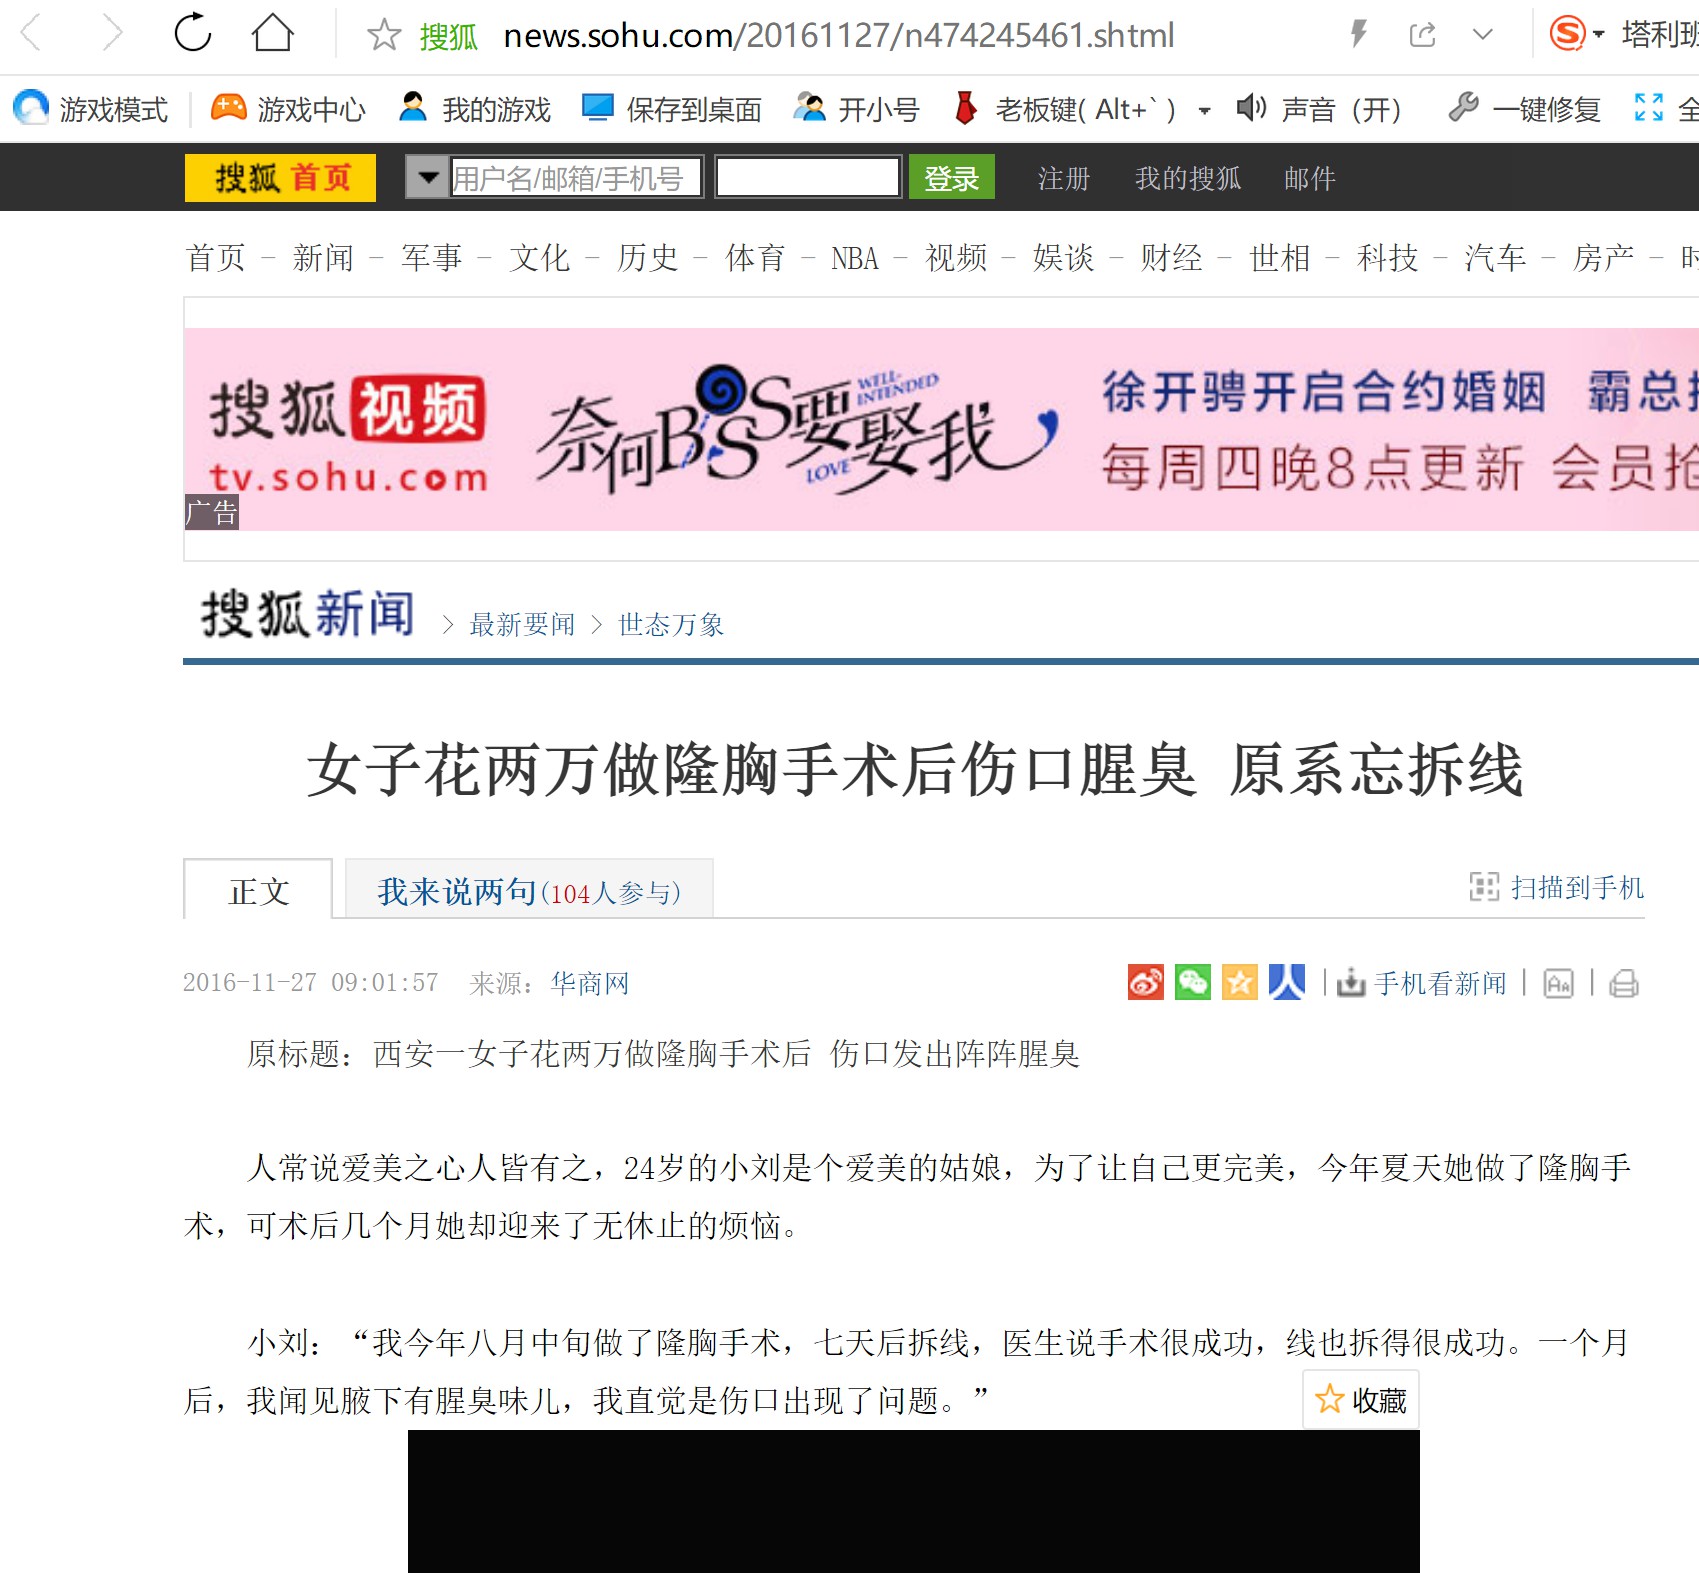Click the fullscreen arrows icon

[1648, 107]
